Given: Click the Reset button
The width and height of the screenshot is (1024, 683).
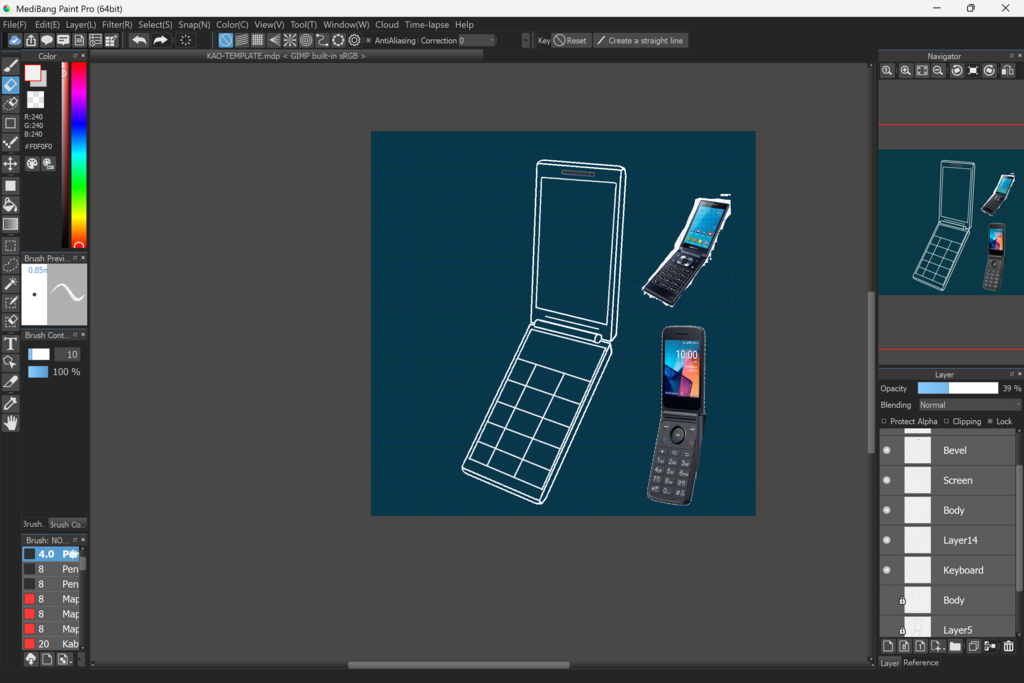Looking at the screenshot, I should click(571, 41).
